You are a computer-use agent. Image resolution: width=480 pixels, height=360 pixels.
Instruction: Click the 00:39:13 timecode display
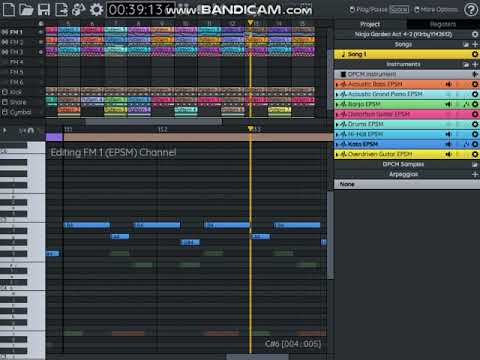click(140, 10)
